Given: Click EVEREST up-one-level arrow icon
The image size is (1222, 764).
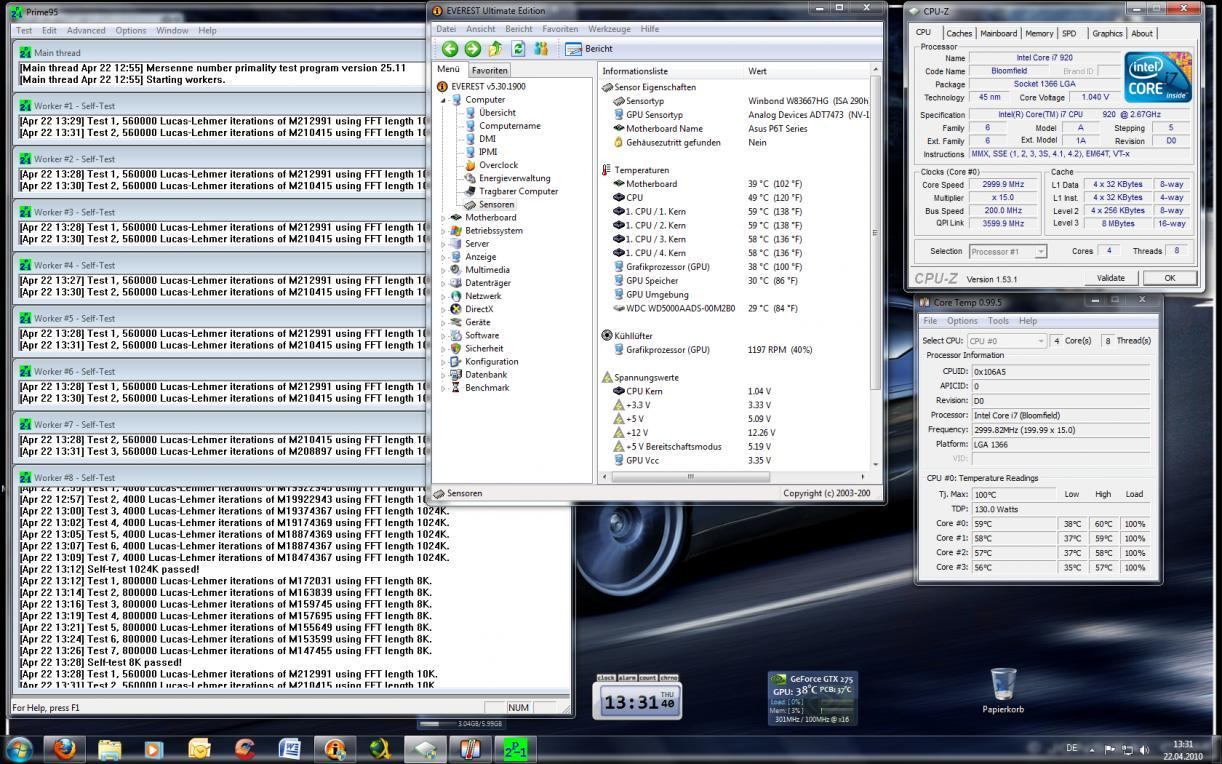Looking at the screenshot, I should click(x=495, y=48).
